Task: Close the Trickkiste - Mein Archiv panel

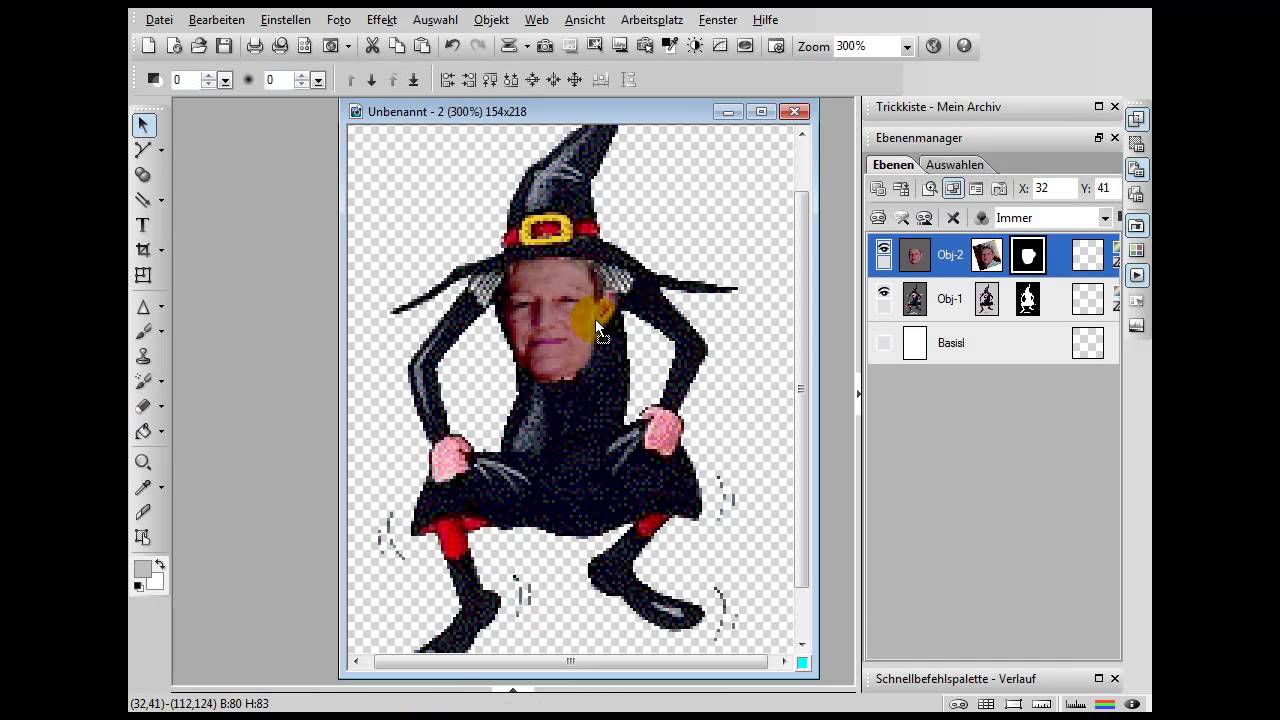Action: 1115,107
